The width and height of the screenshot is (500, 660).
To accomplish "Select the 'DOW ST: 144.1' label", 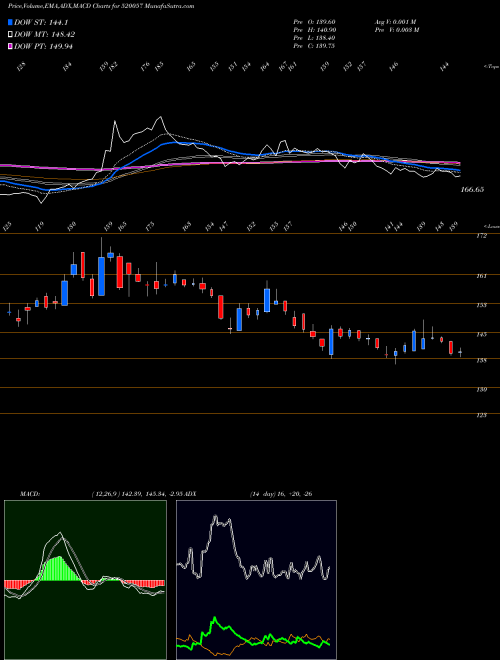I will [x=41, y=22].
